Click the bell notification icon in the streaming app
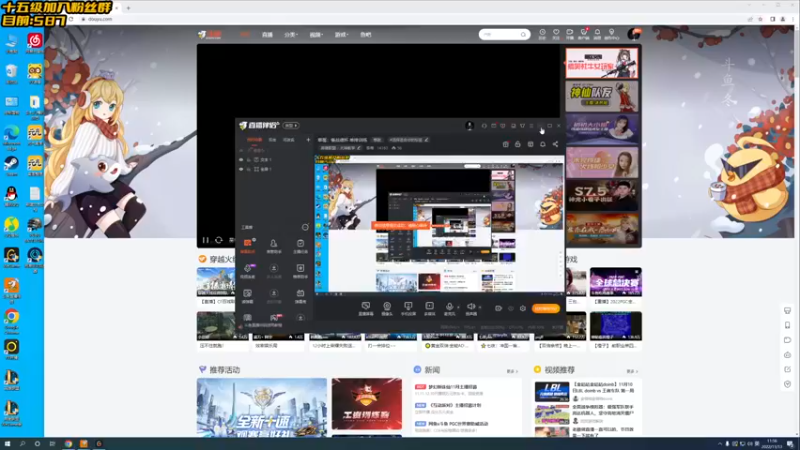This screenshot has width=800, height=450. pos(543,144)
